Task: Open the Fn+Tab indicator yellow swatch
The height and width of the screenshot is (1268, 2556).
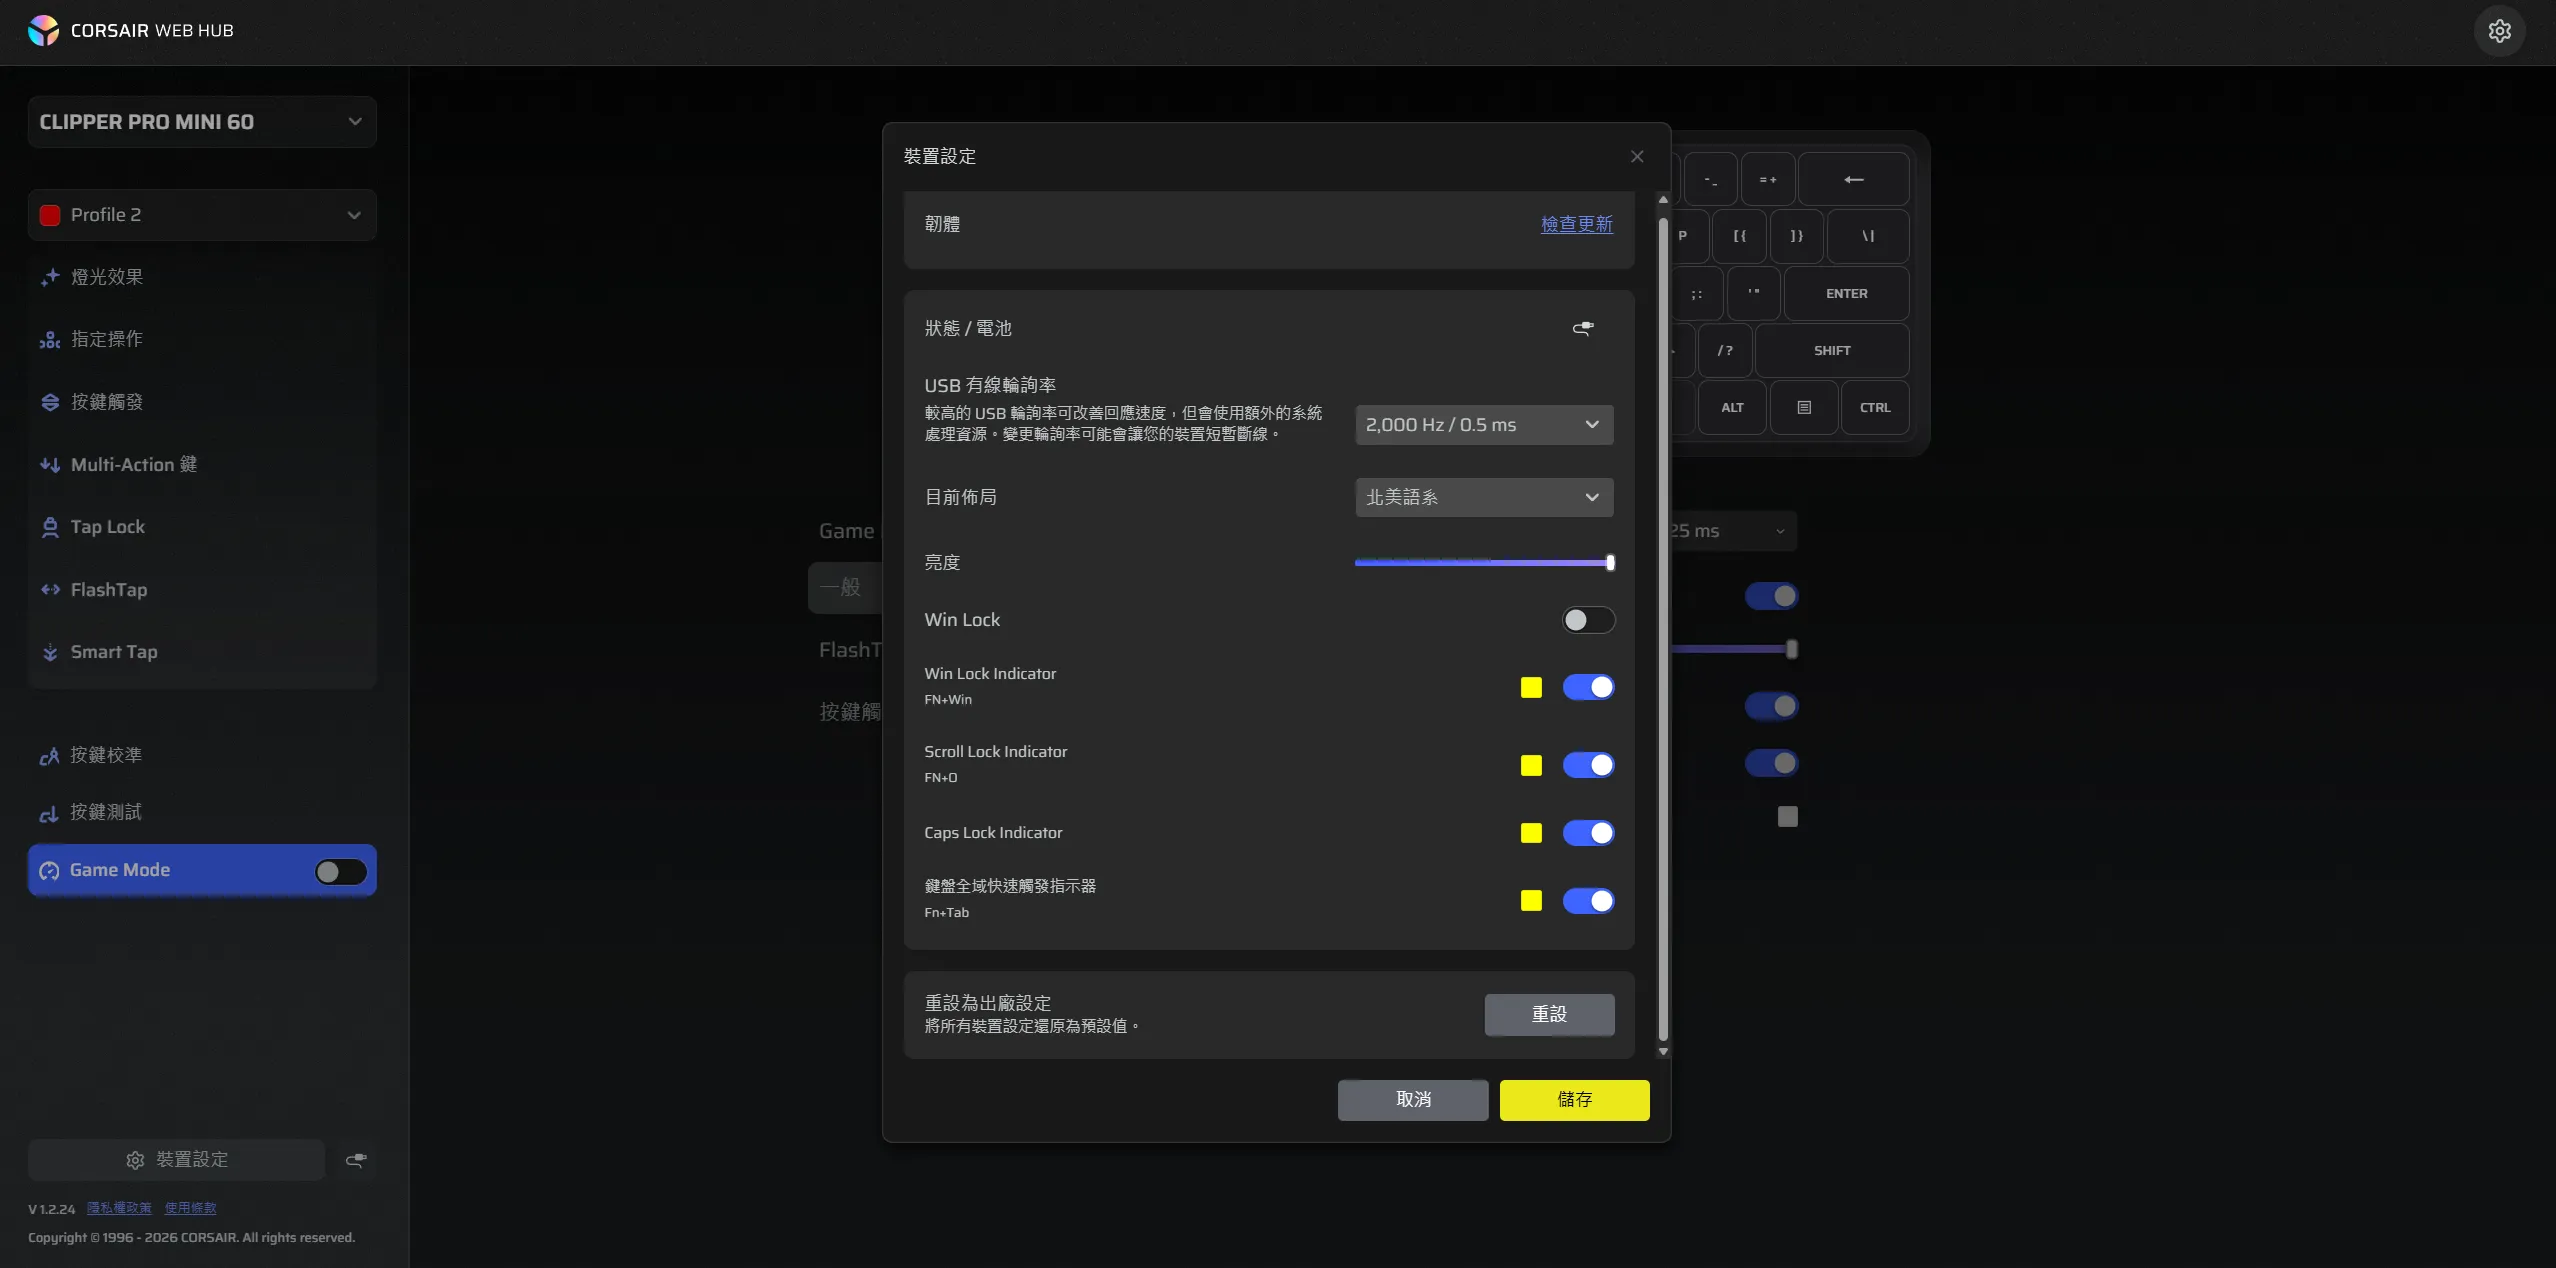Action: [x=1531, y=901]
